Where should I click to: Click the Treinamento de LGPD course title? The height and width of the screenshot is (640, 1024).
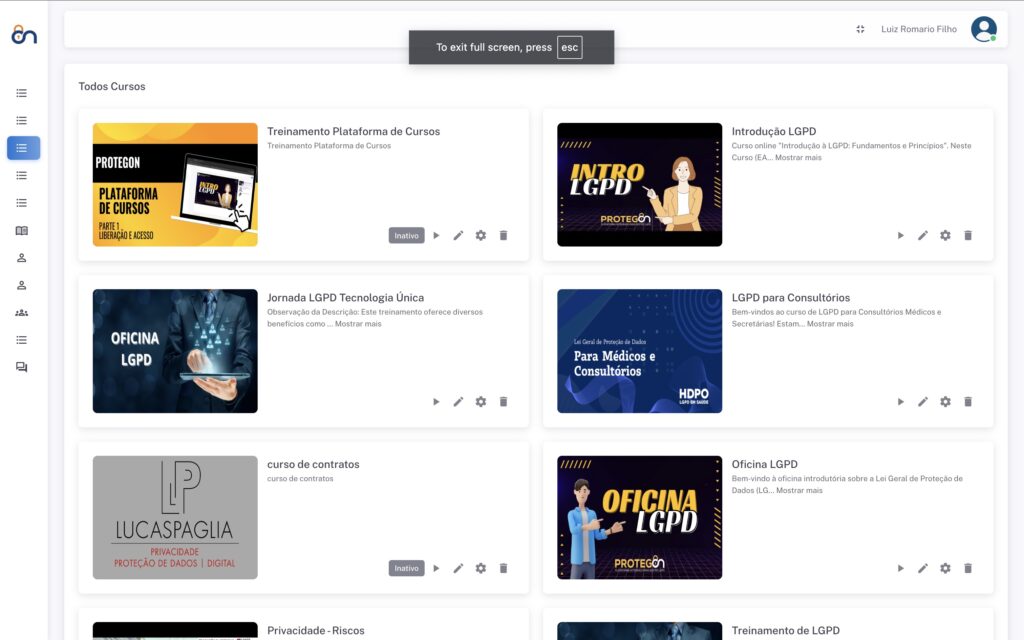pyautogui.click(x=786, y=631)
